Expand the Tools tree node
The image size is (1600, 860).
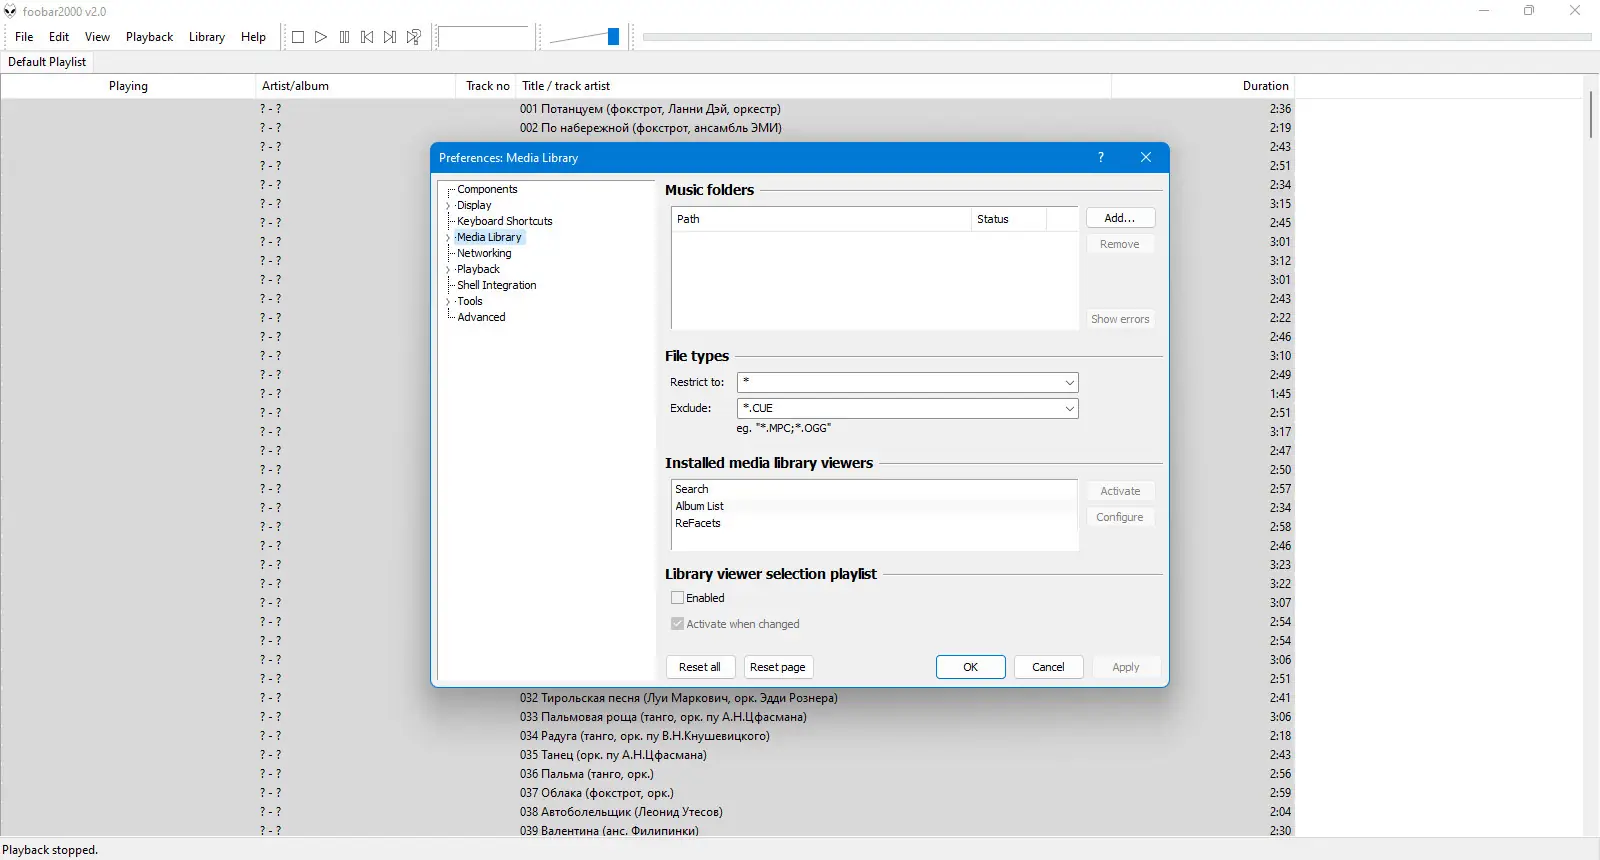pos(448,302)
